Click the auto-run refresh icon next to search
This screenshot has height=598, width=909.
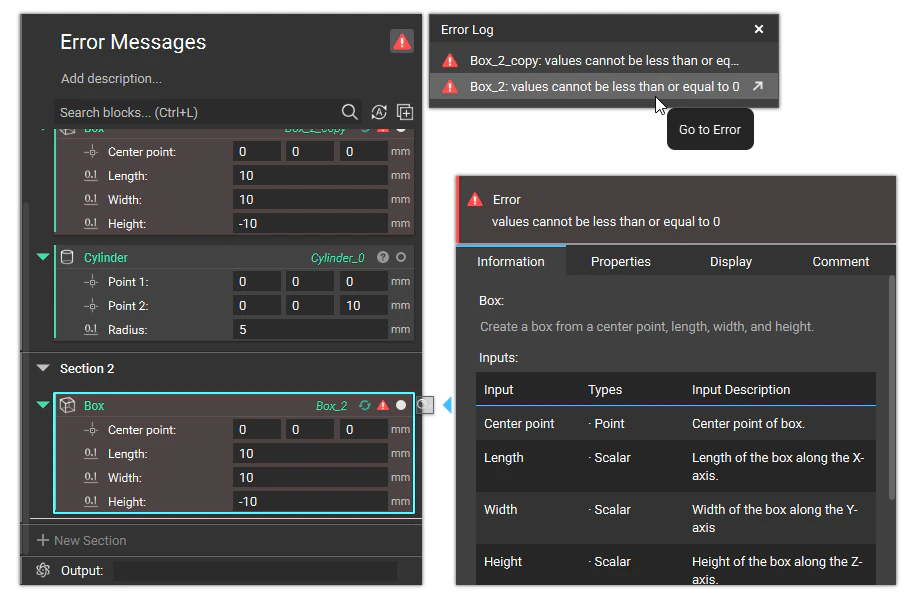[379, 112]
